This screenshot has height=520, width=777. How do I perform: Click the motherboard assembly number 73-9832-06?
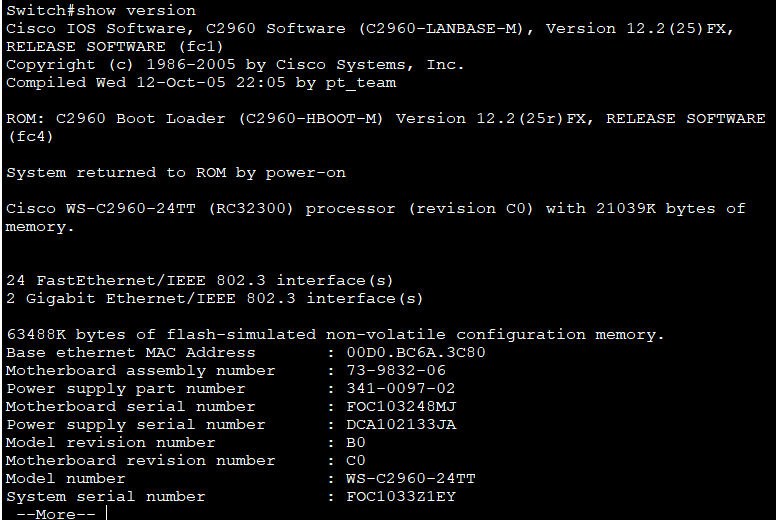(396, 370)
